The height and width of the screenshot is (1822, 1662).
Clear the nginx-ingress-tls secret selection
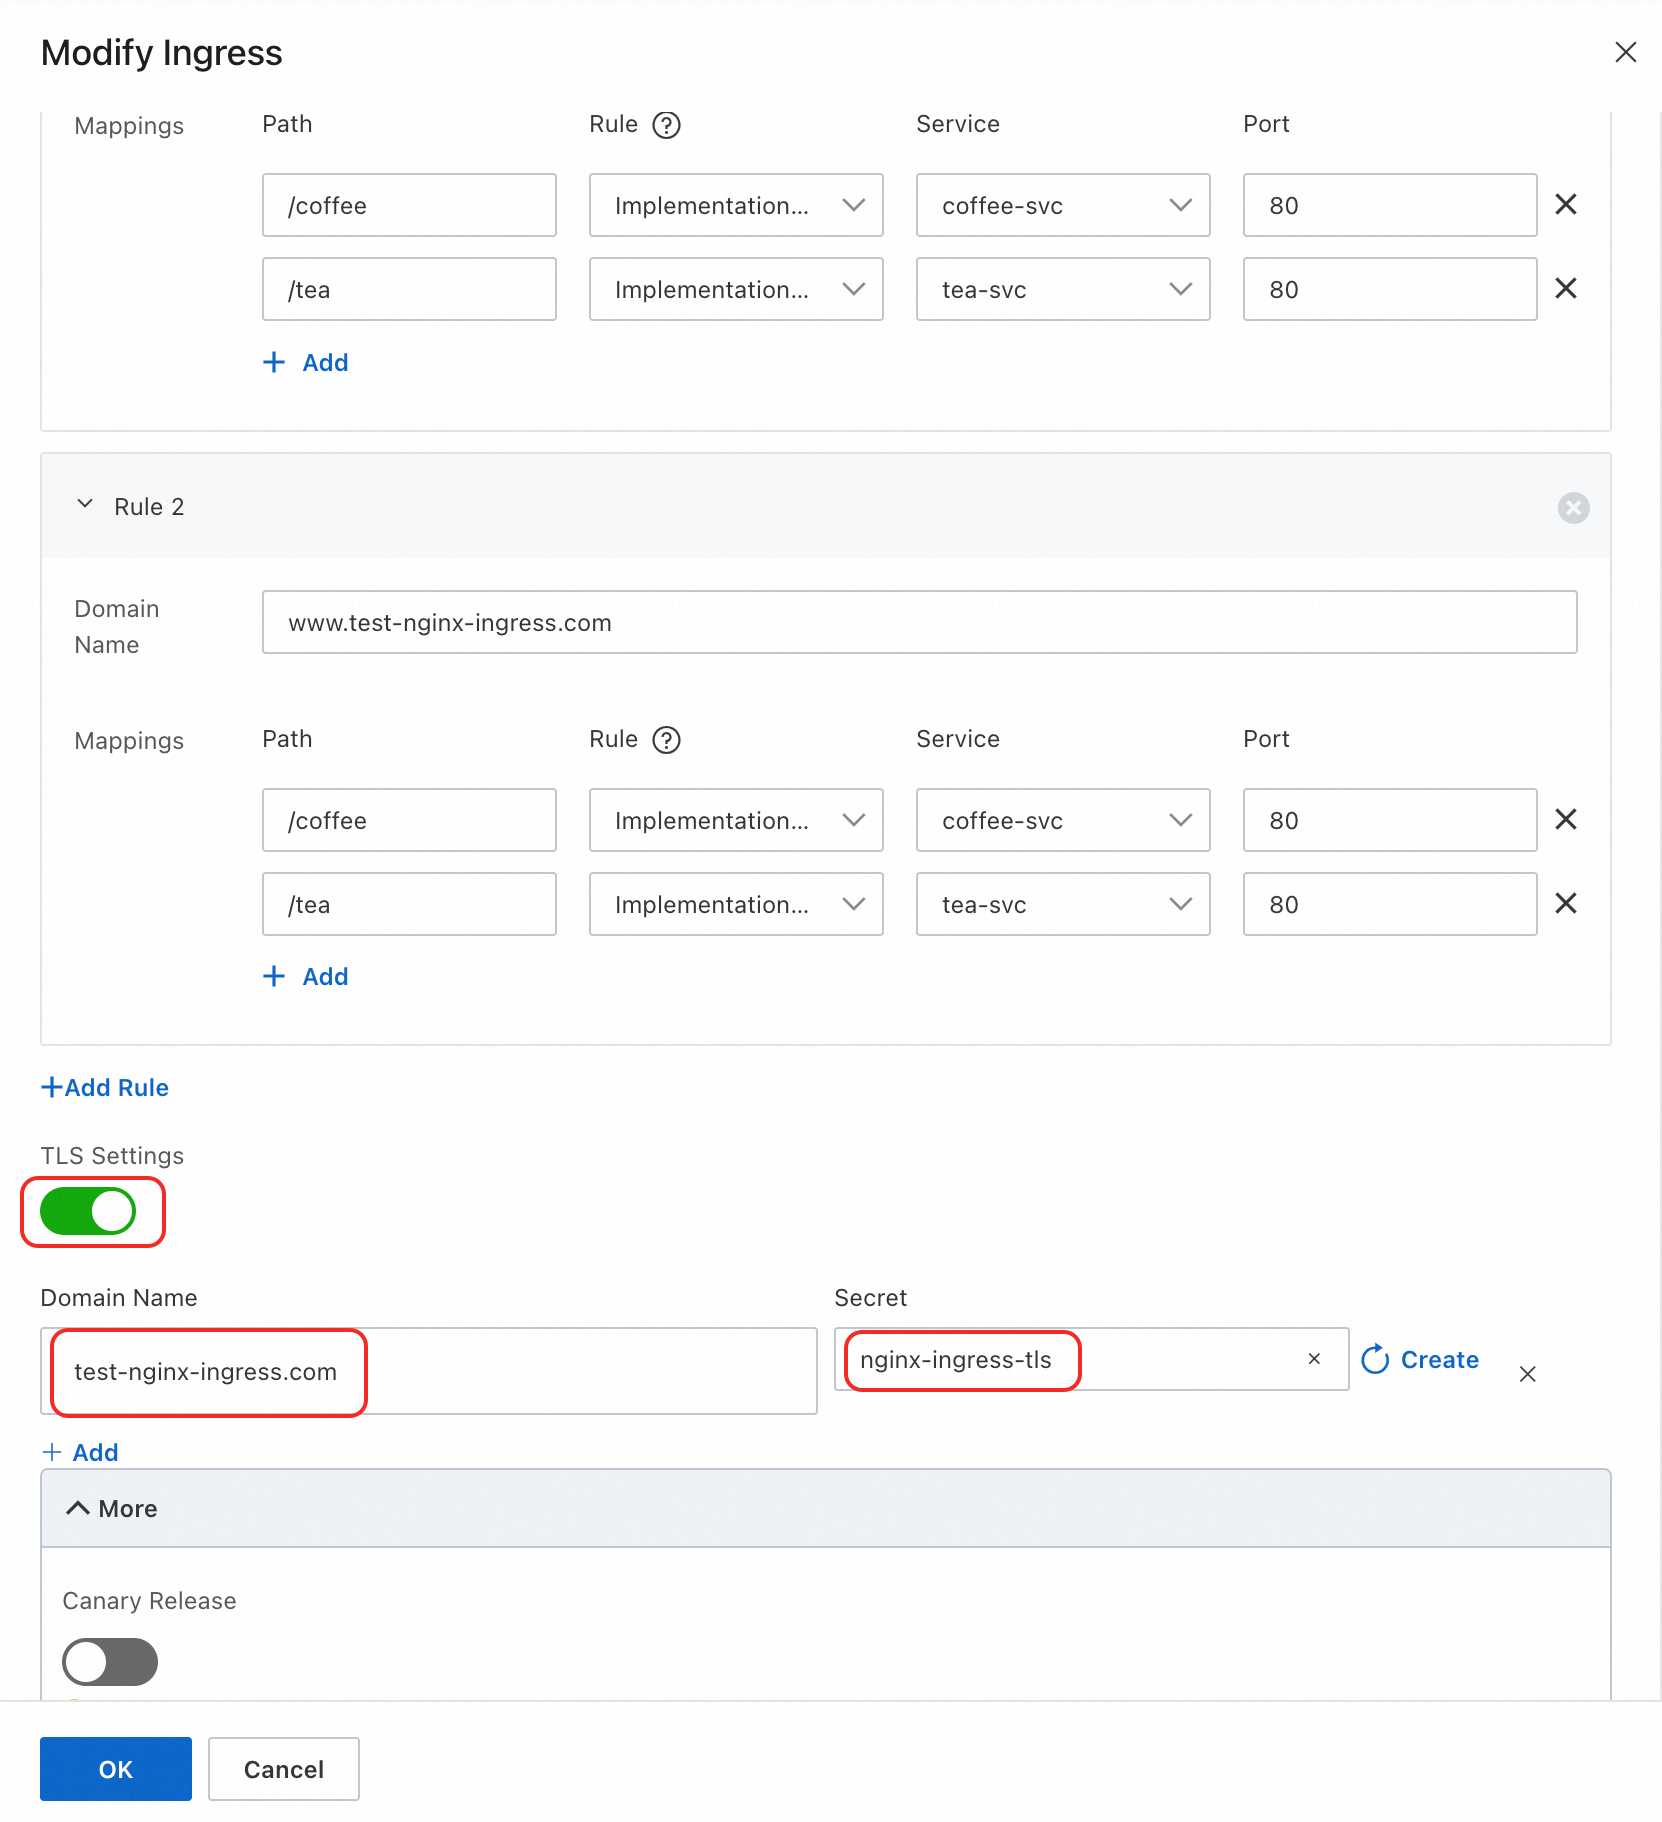(x=1314, y=1359)
